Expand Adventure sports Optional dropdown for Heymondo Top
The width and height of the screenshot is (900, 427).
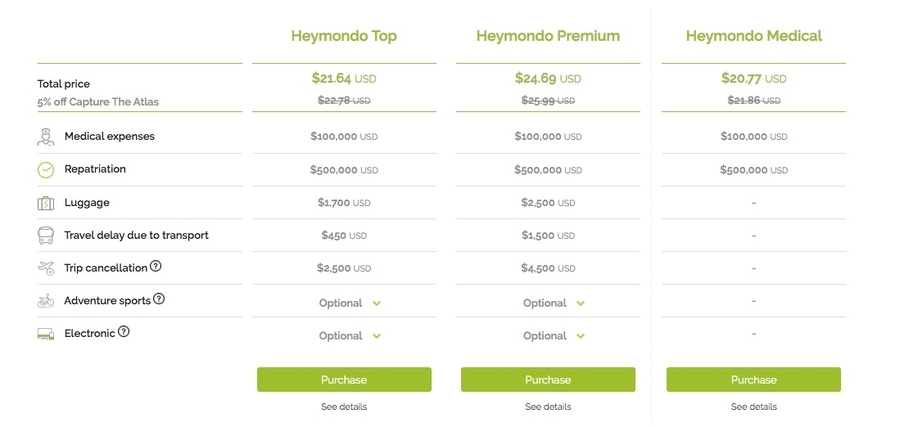click(x=350, y=303)
